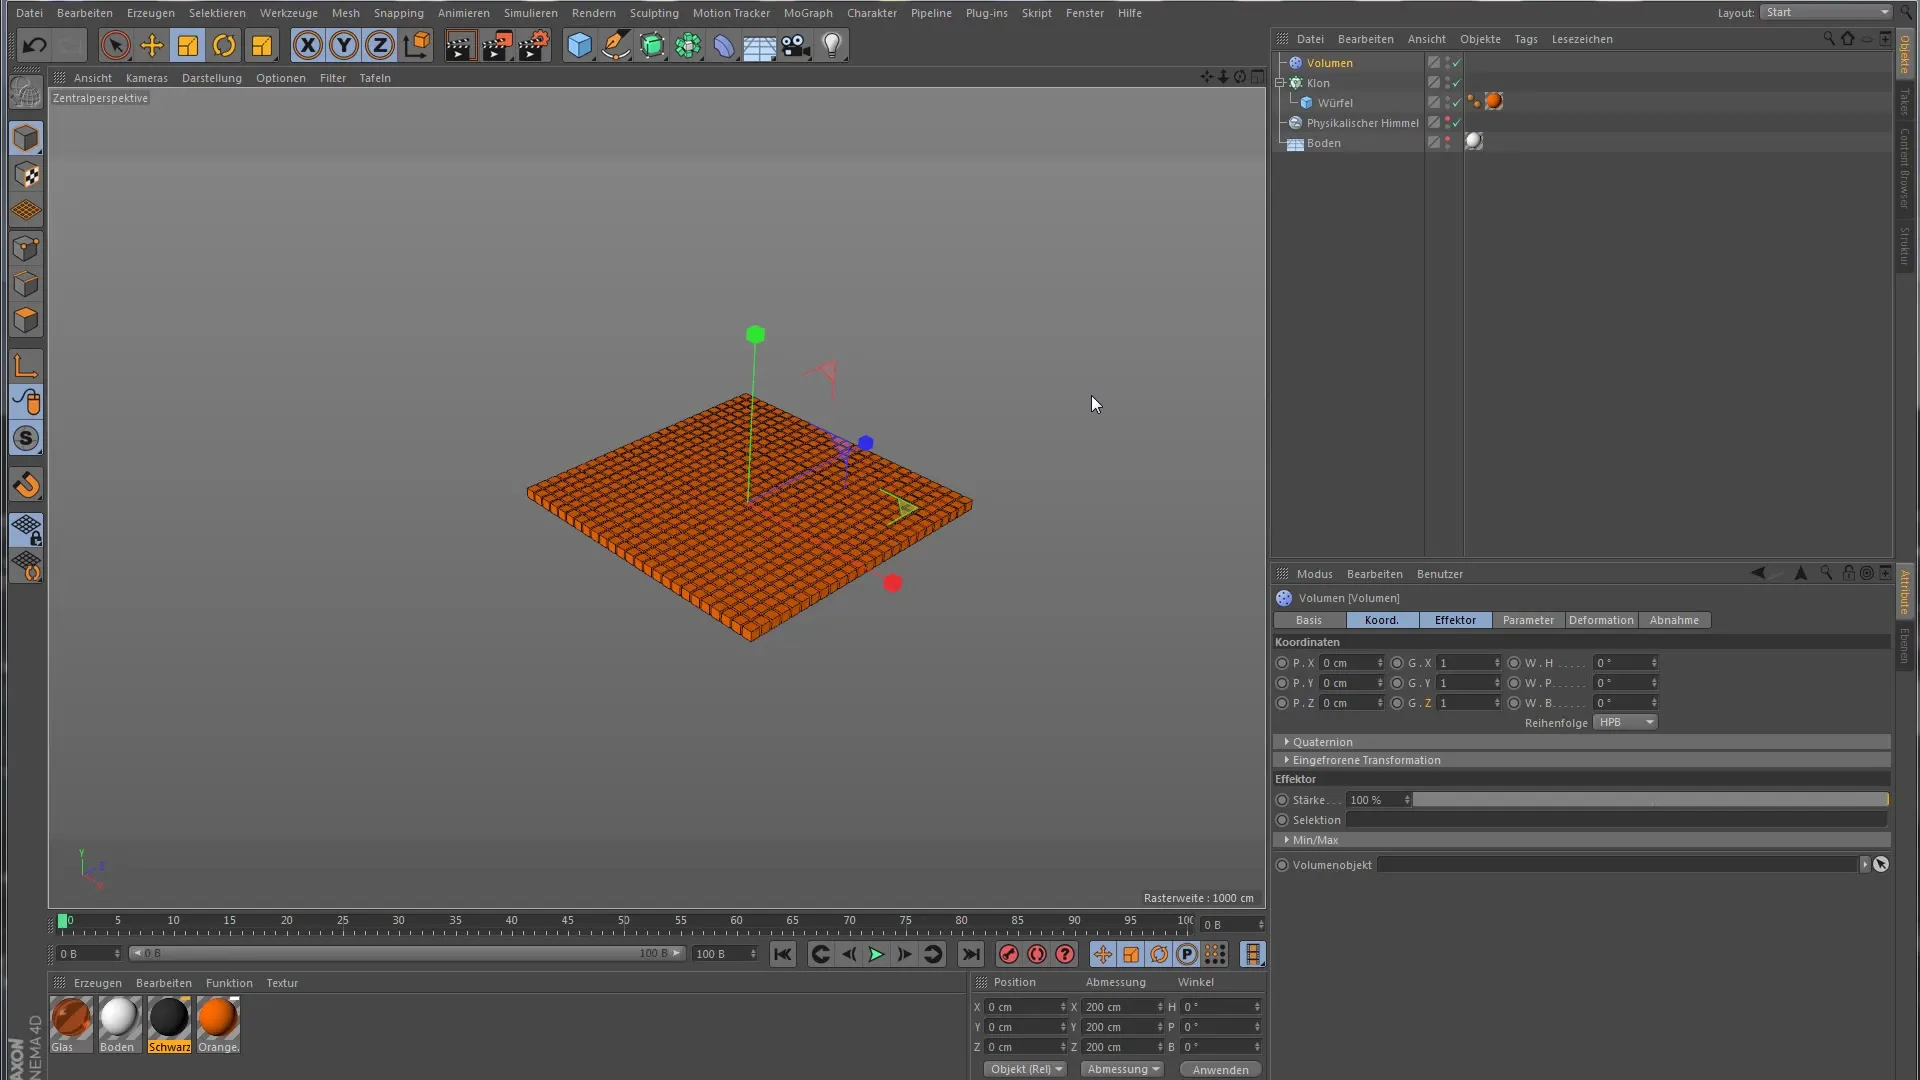Open Abmessung dropdown in coordinates manager
1920x1080 pixels.
click(x=1123, y=1069)
